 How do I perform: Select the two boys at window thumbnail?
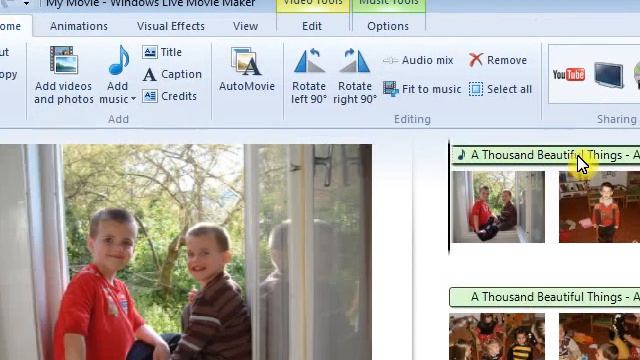[x=498, y=207]
